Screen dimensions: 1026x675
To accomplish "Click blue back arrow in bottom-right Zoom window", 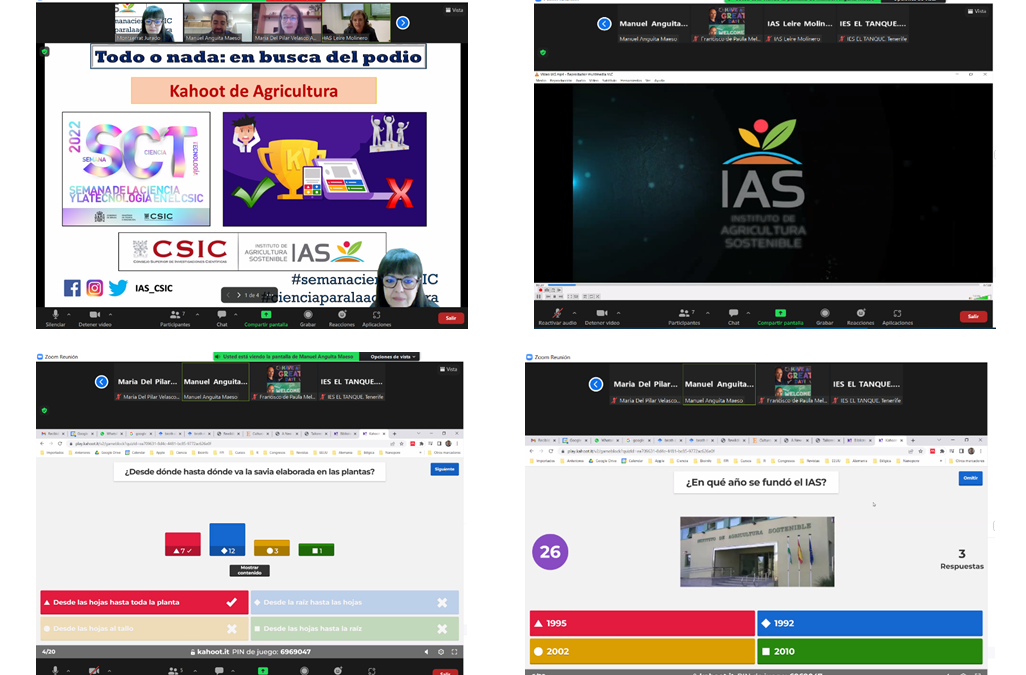I will [595, 385].
